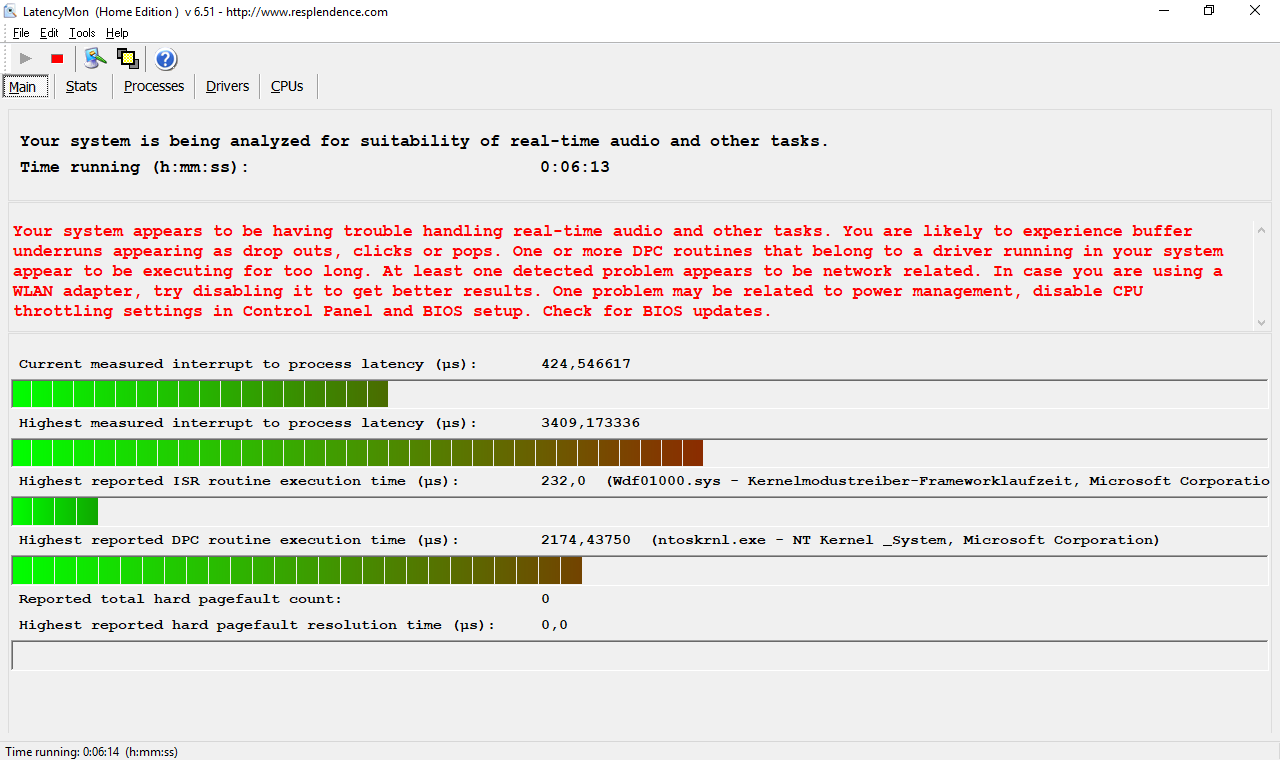Click the Wdf01000.sys driver description text
Image resolution: width=1281 pixels, height=760 pixels.
pyautogui.click(x=938, y=481)
